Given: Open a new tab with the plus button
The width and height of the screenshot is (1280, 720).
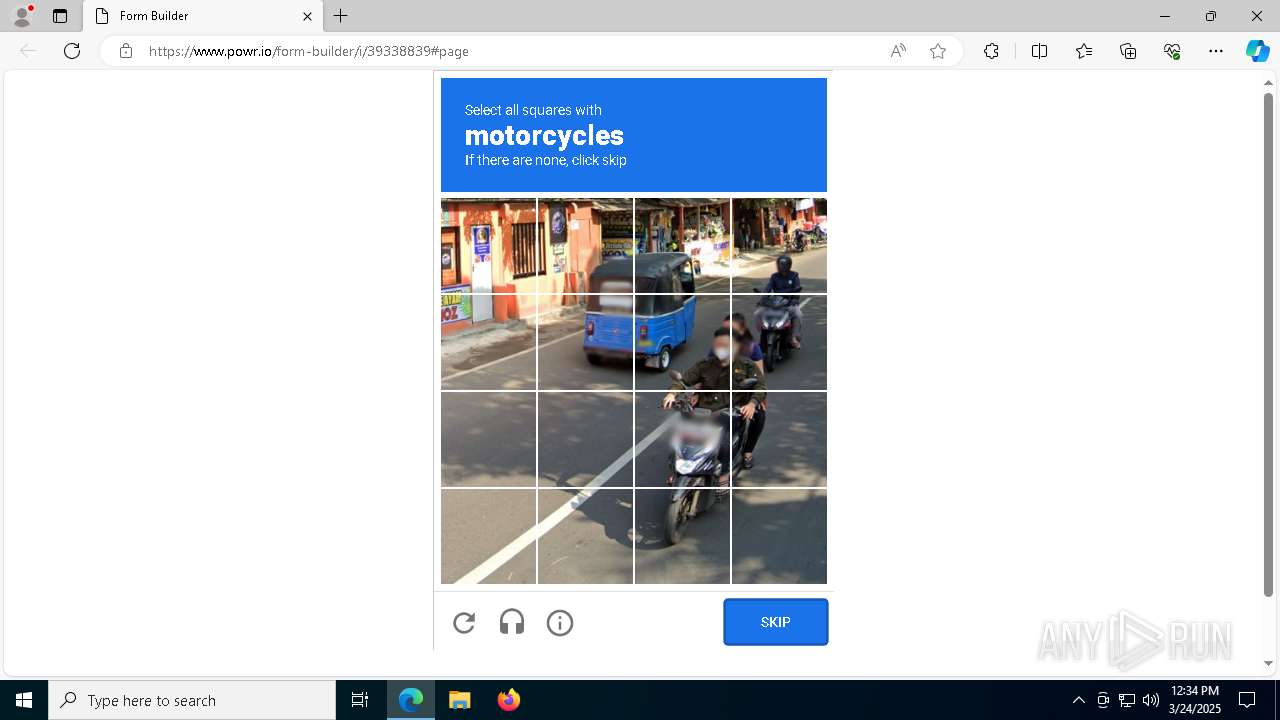Looking at the screenshot, I should point(341,16).
